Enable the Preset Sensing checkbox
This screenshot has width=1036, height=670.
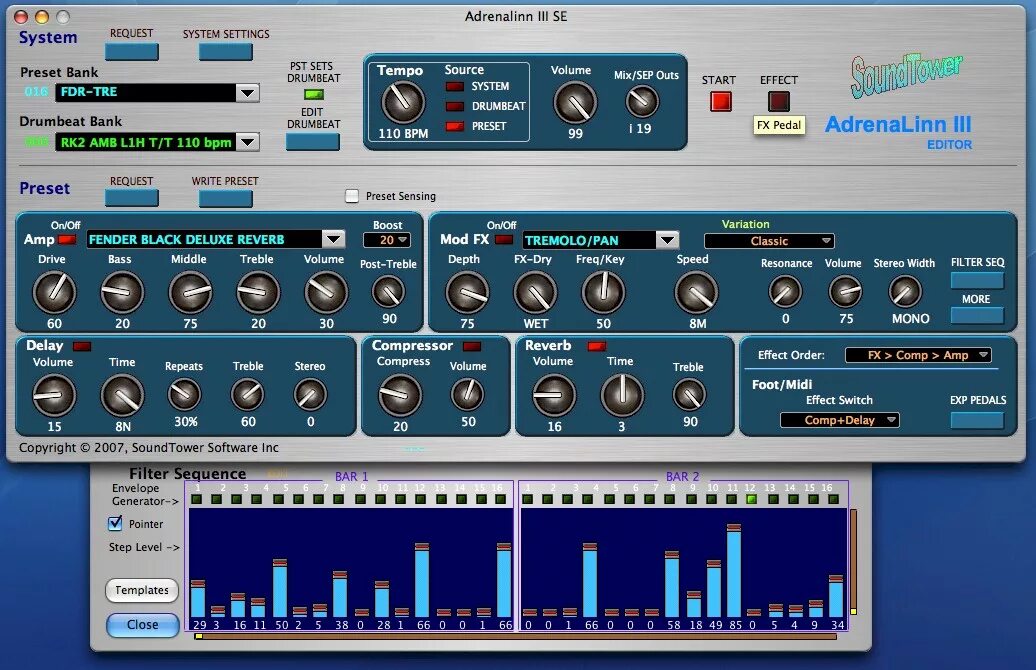coord(352,196)
